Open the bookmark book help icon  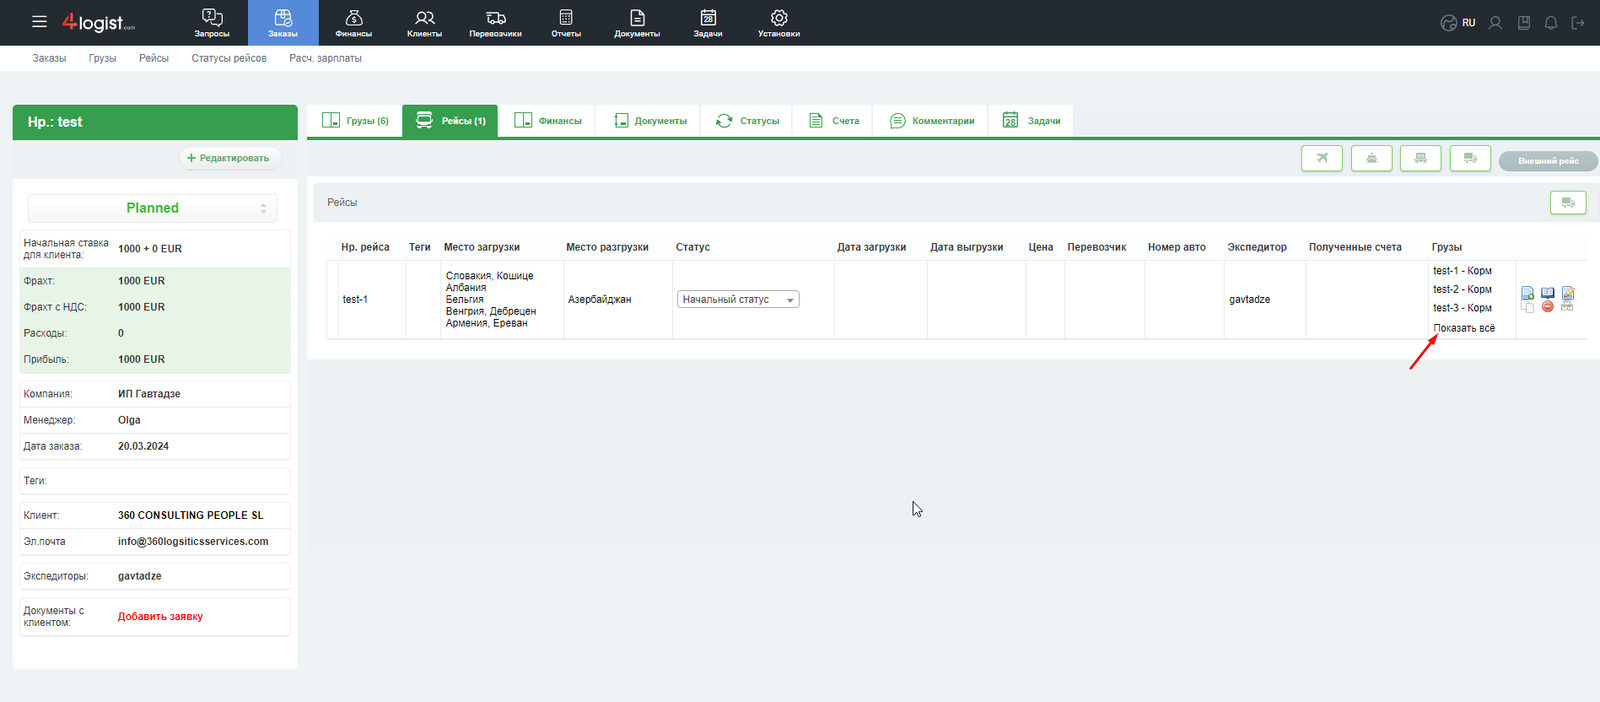pyautogui.click(x=1524, y=22)
